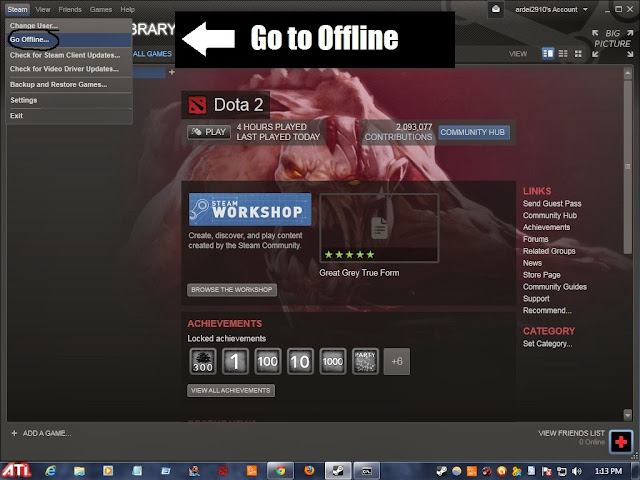Open the 10 locked achievement icon
This screenshot has width=640, height=480.
tap(300, 361)
